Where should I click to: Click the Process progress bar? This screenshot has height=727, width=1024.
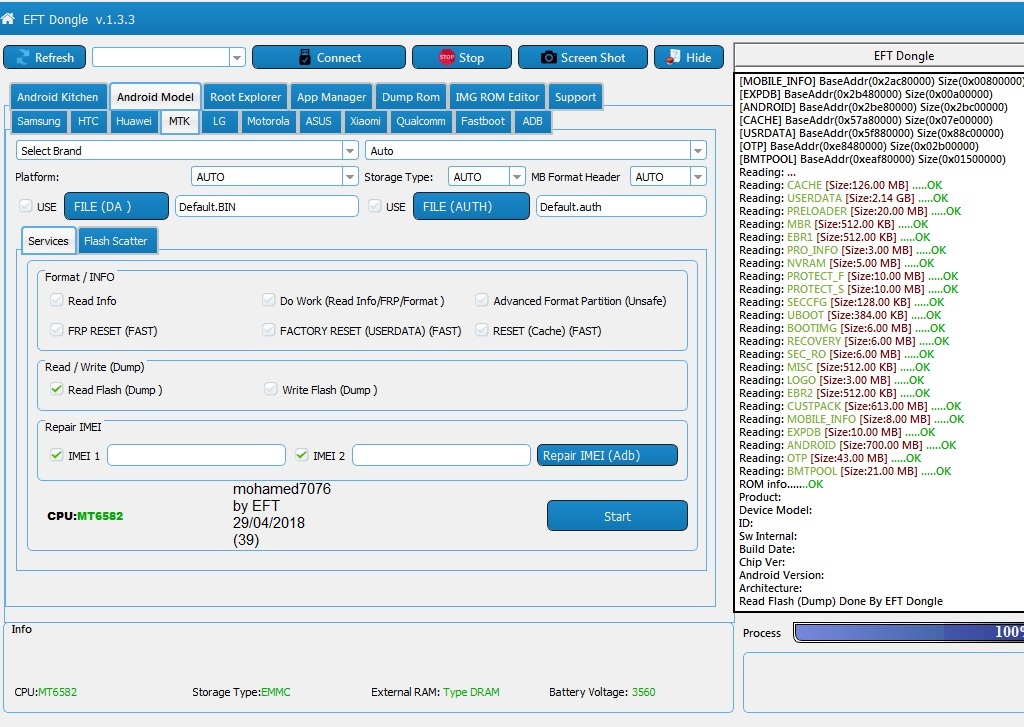(908, 632)
